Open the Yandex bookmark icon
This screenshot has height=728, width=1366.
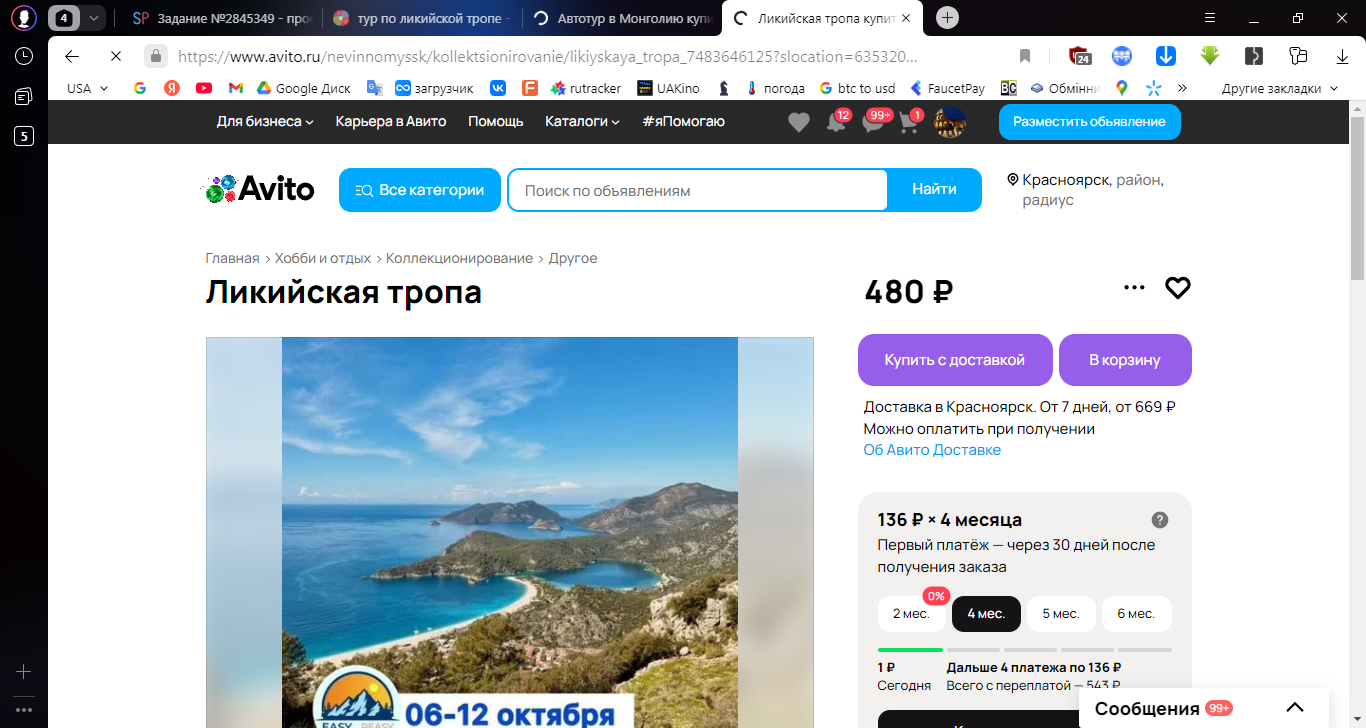coord(172,88)
